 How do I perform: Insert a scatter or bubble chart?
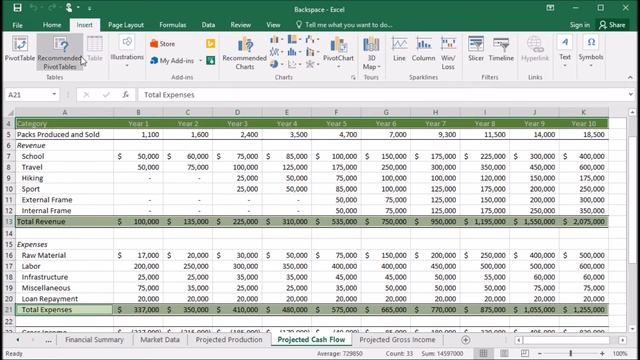(x=294, y=64)
